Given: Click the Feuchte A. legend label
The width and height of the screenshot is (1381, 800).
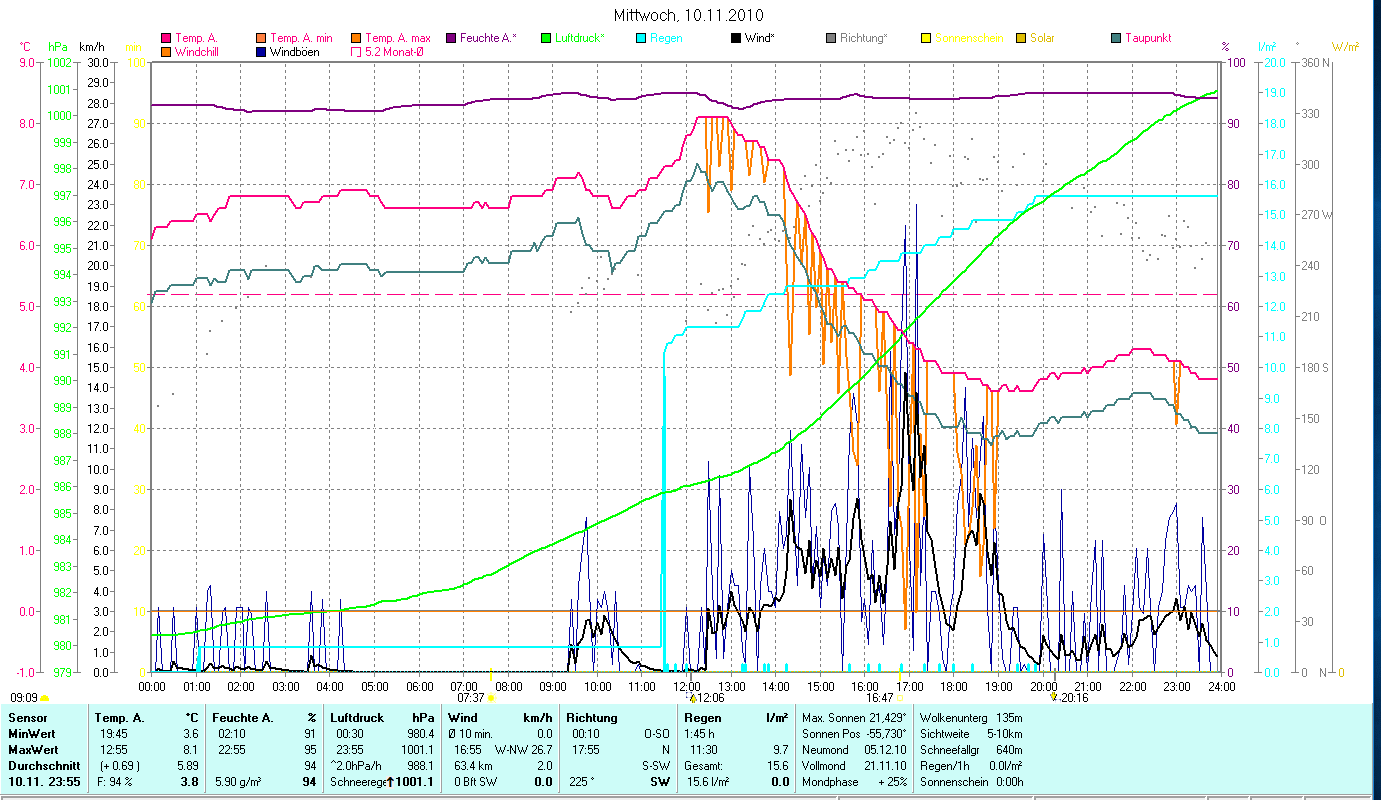Looking at the screenshot, I should click(x=488, y=38).
